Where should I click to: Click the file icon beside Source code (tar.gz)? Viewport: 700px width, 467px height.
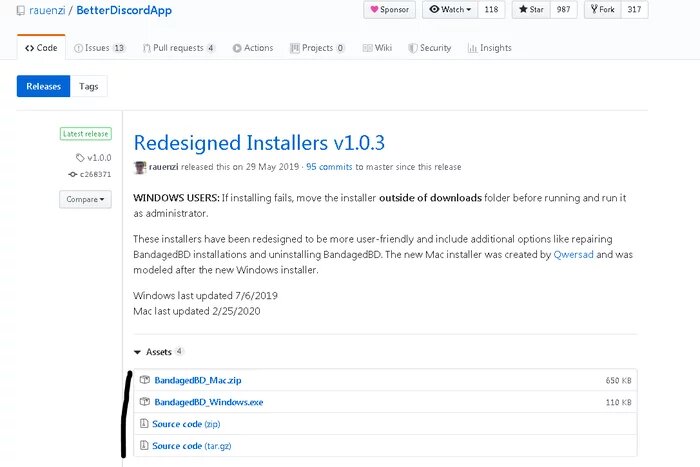tap(144, 445)
